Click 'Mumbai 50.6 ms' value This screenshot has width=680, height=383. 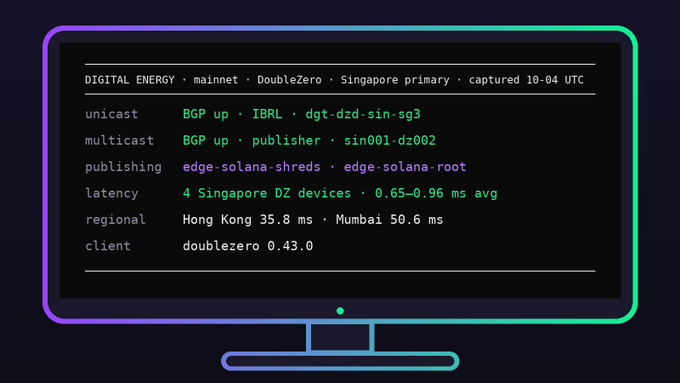[389, 219]
